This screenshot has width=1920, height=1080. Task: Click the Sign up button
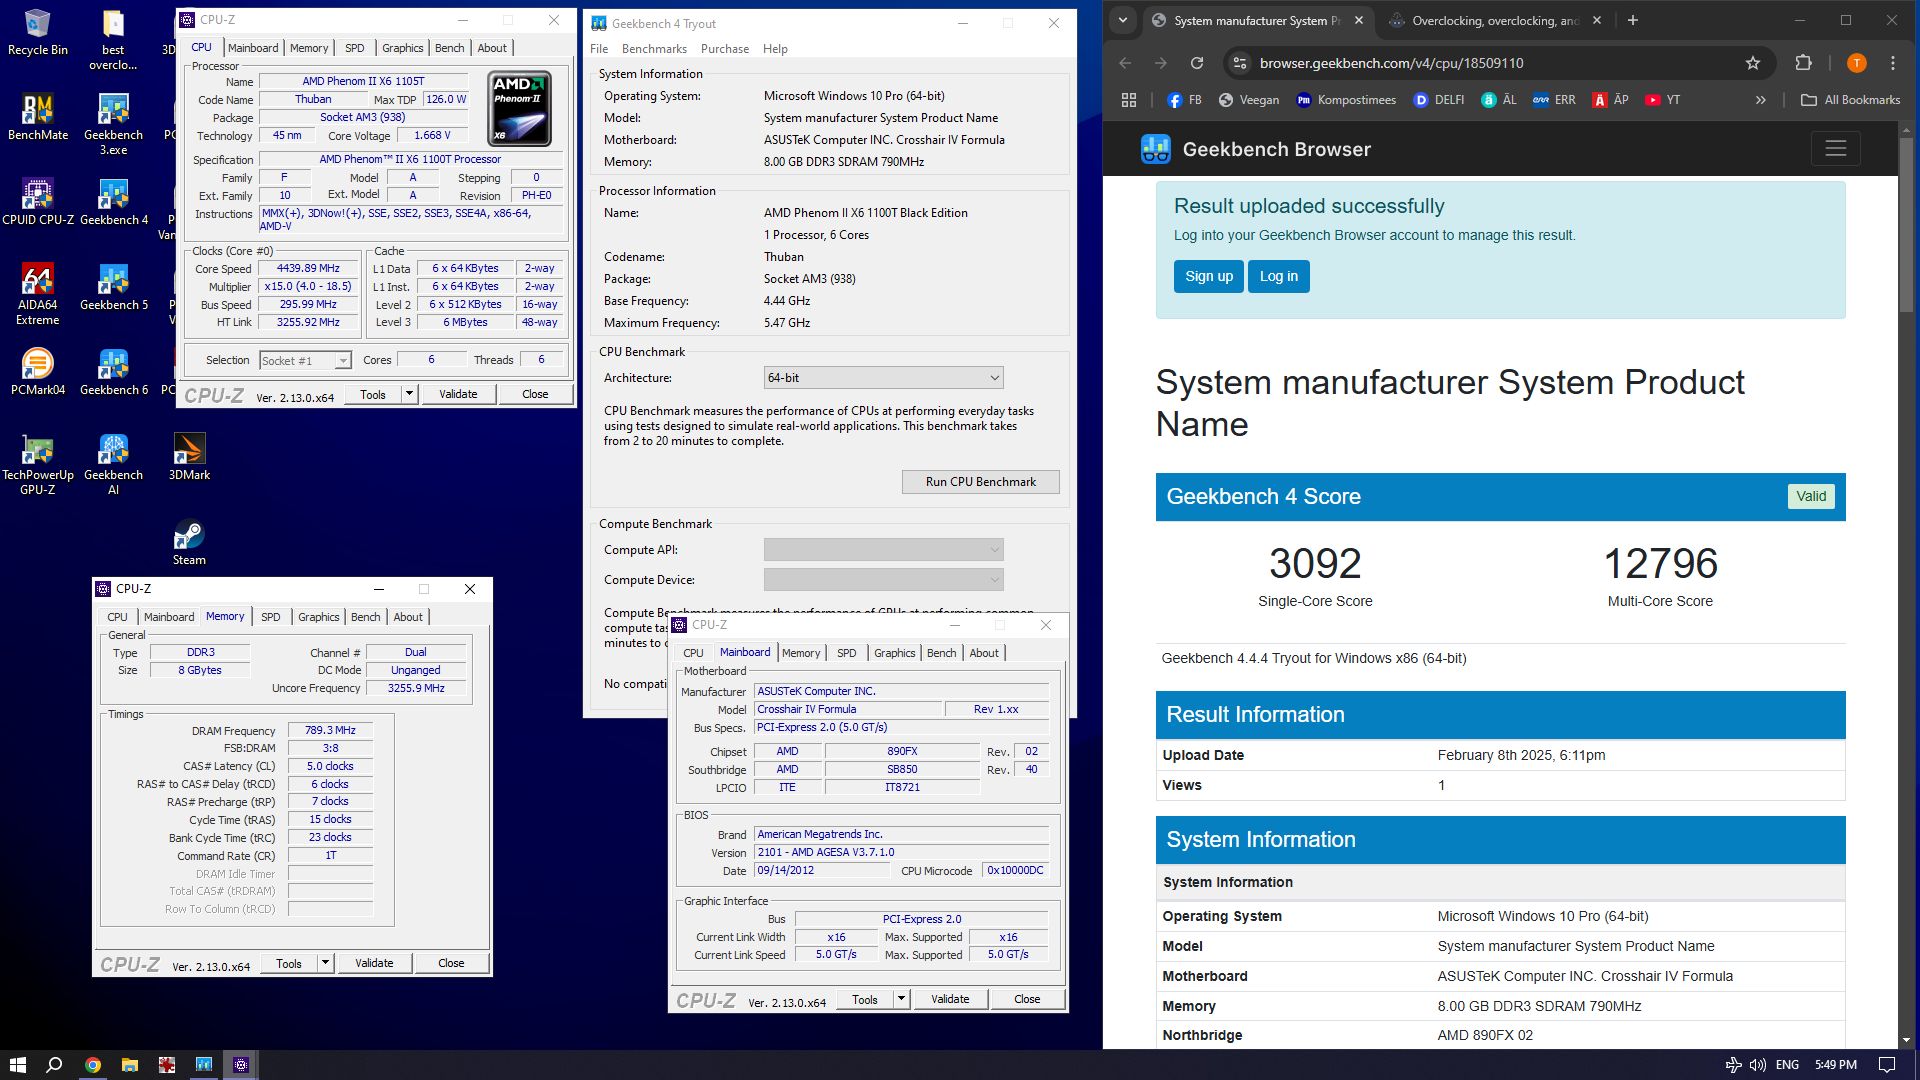1208,277
